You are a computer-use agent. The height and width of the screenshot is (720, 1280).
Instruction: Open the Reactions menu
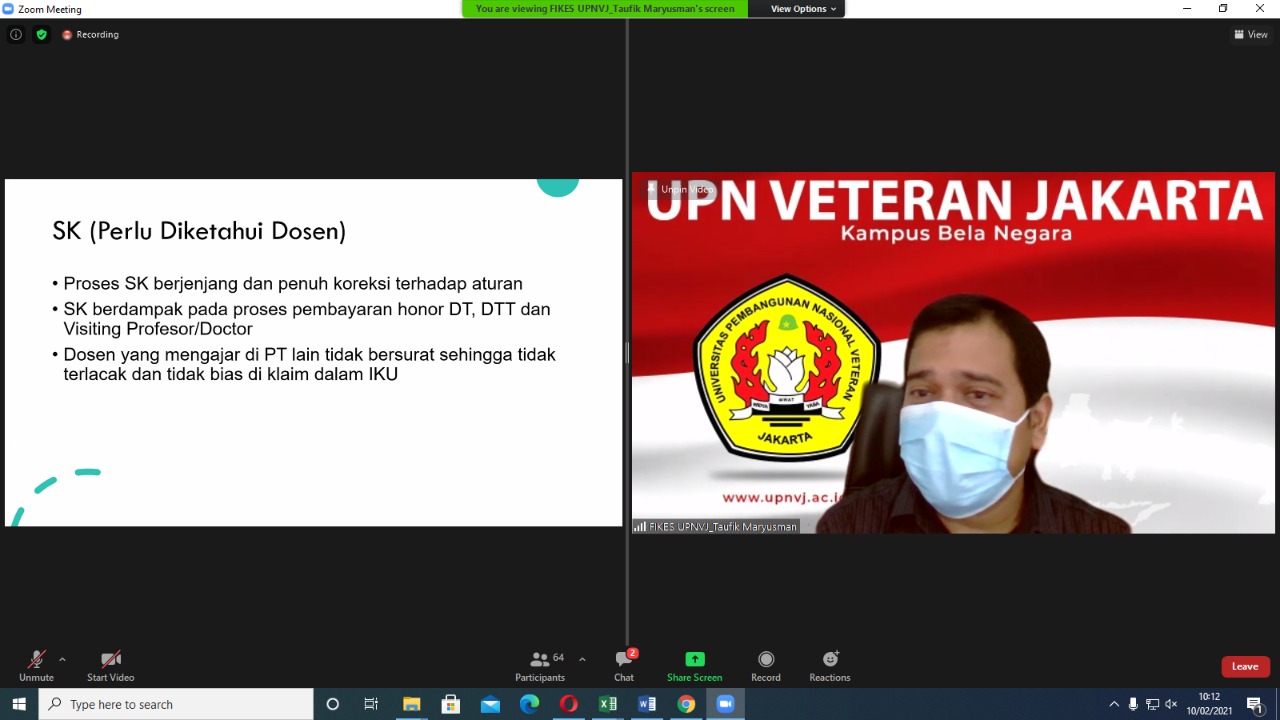[829, 666]
